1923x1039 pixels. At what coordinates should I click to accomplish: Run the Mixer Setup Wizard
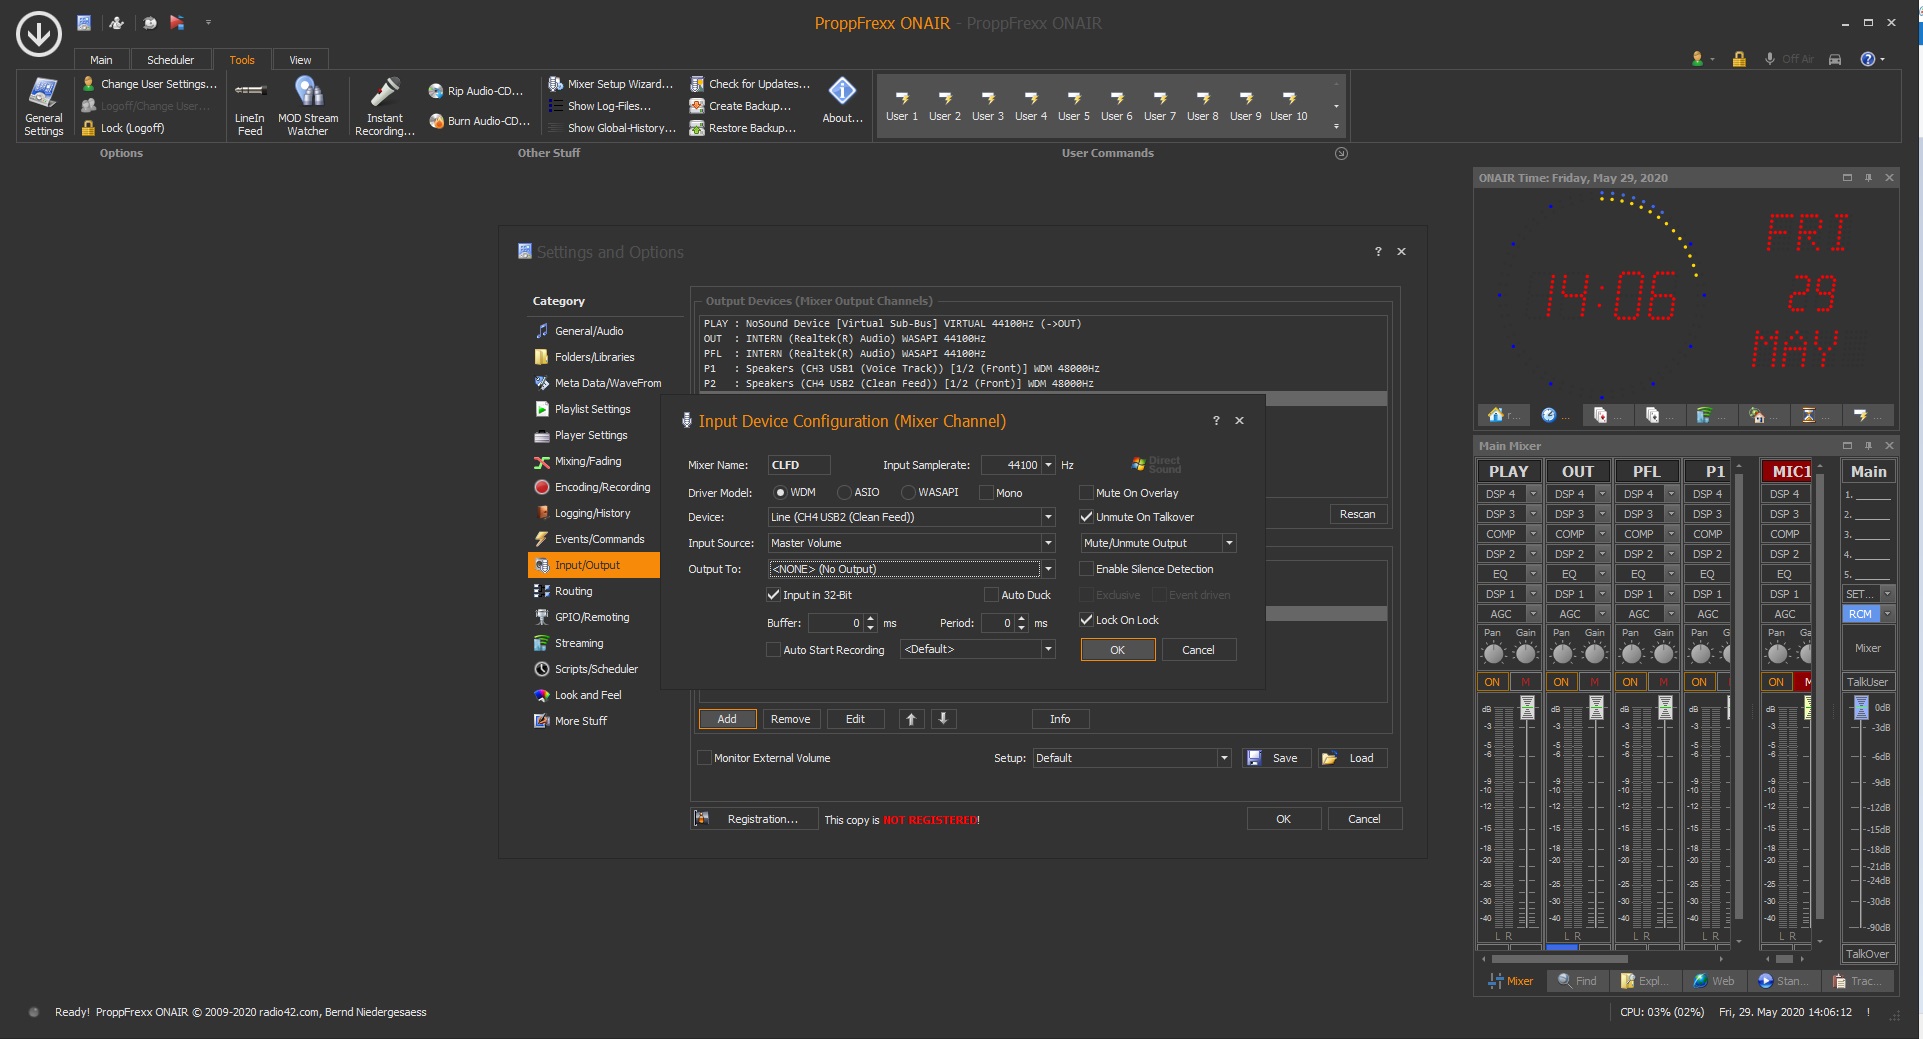click(611, 84)
